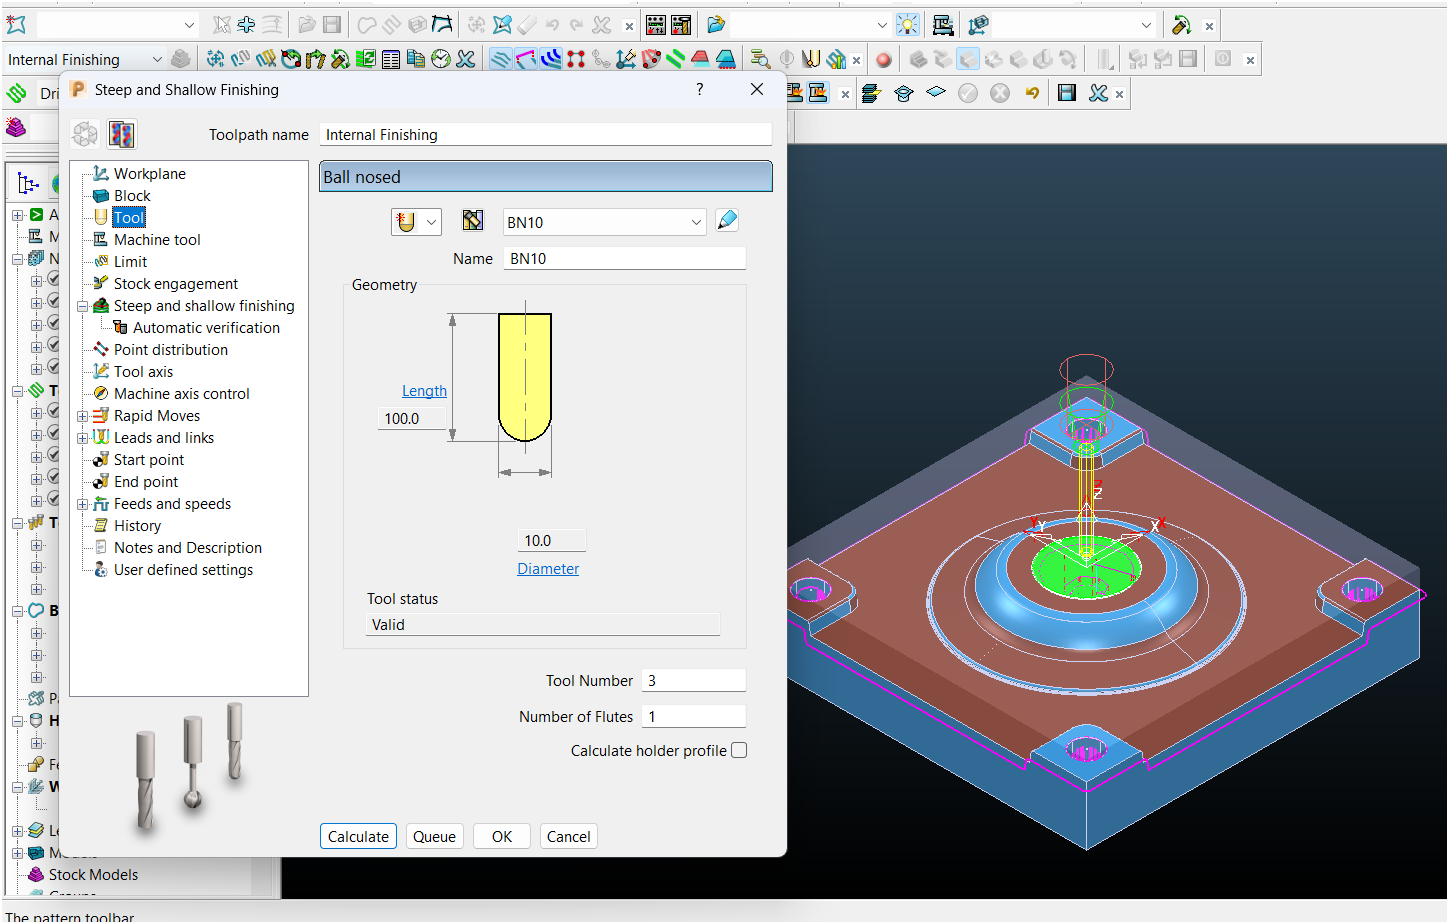This screenshot has width=1449, height=924.
Task: Open the Internal Finishing toolpath dropdown
Action: coord(156,60)
